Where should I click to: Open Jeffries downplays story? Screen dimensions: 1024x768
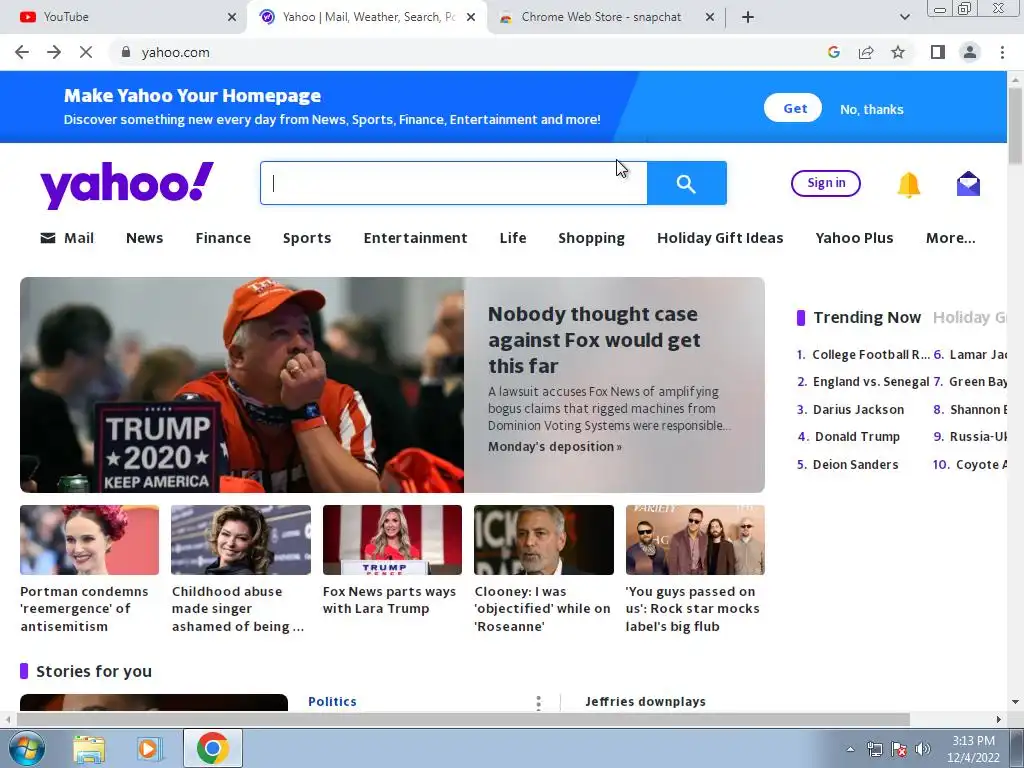pos(645,701)
